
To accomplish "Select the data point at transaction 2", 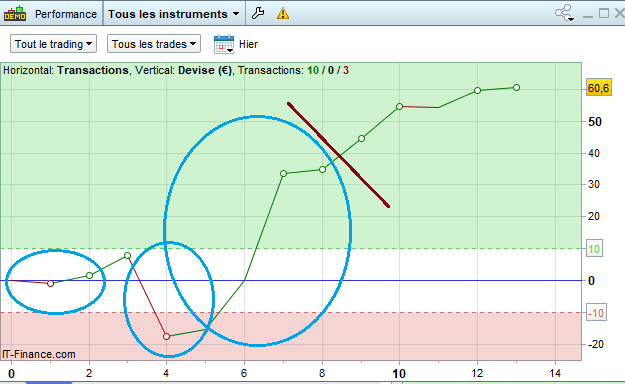I will coord(89,276).
